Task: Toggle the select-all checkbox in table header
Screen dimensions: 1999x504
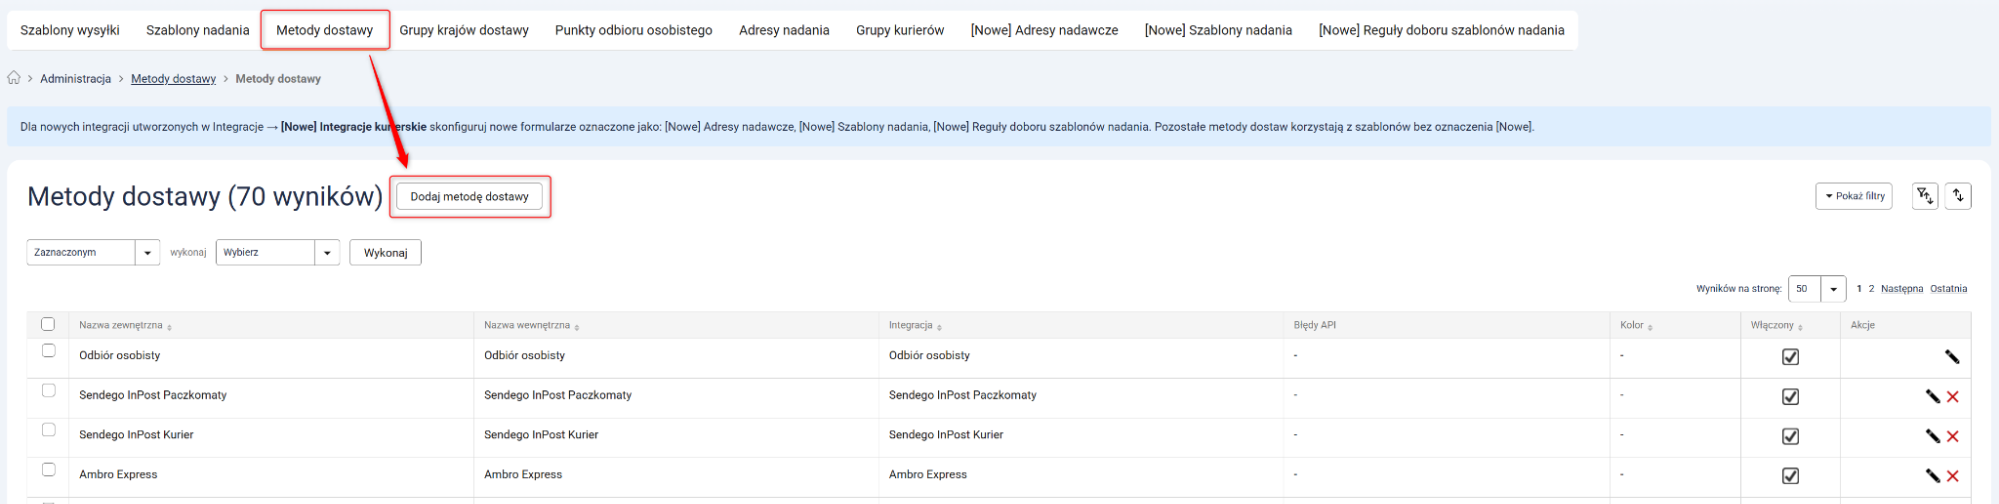Action: pyautogui.click(x=48, y=324)
